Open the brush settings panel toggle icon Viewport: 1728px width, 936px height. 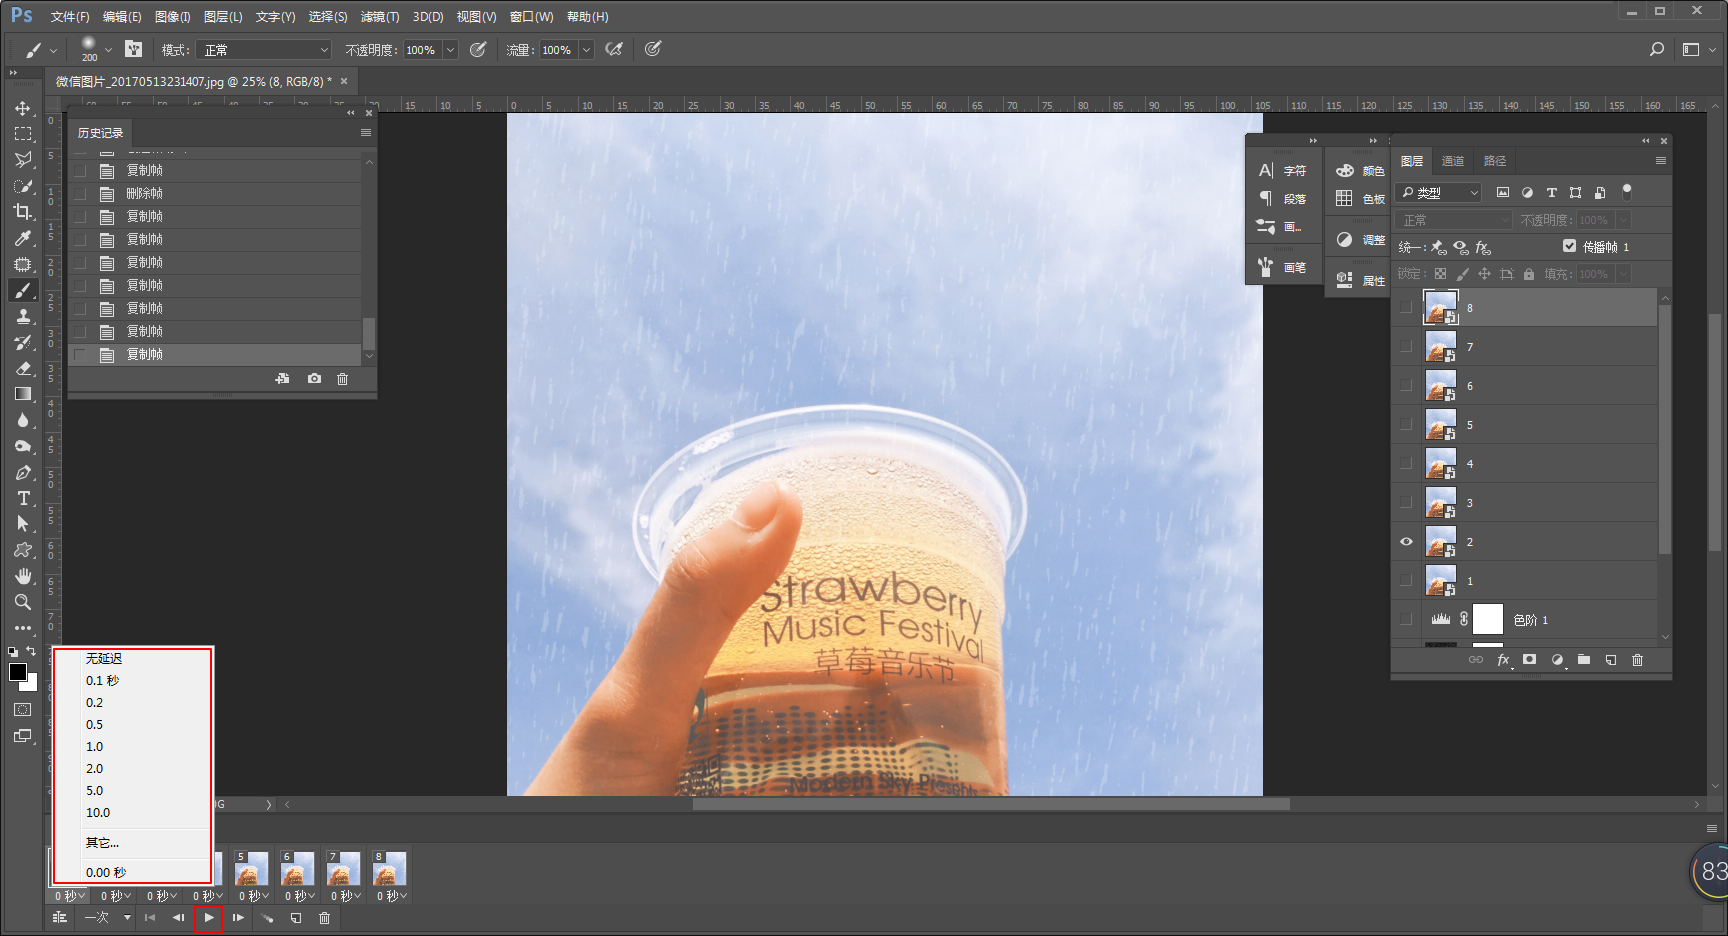click(x=134, y=49)
